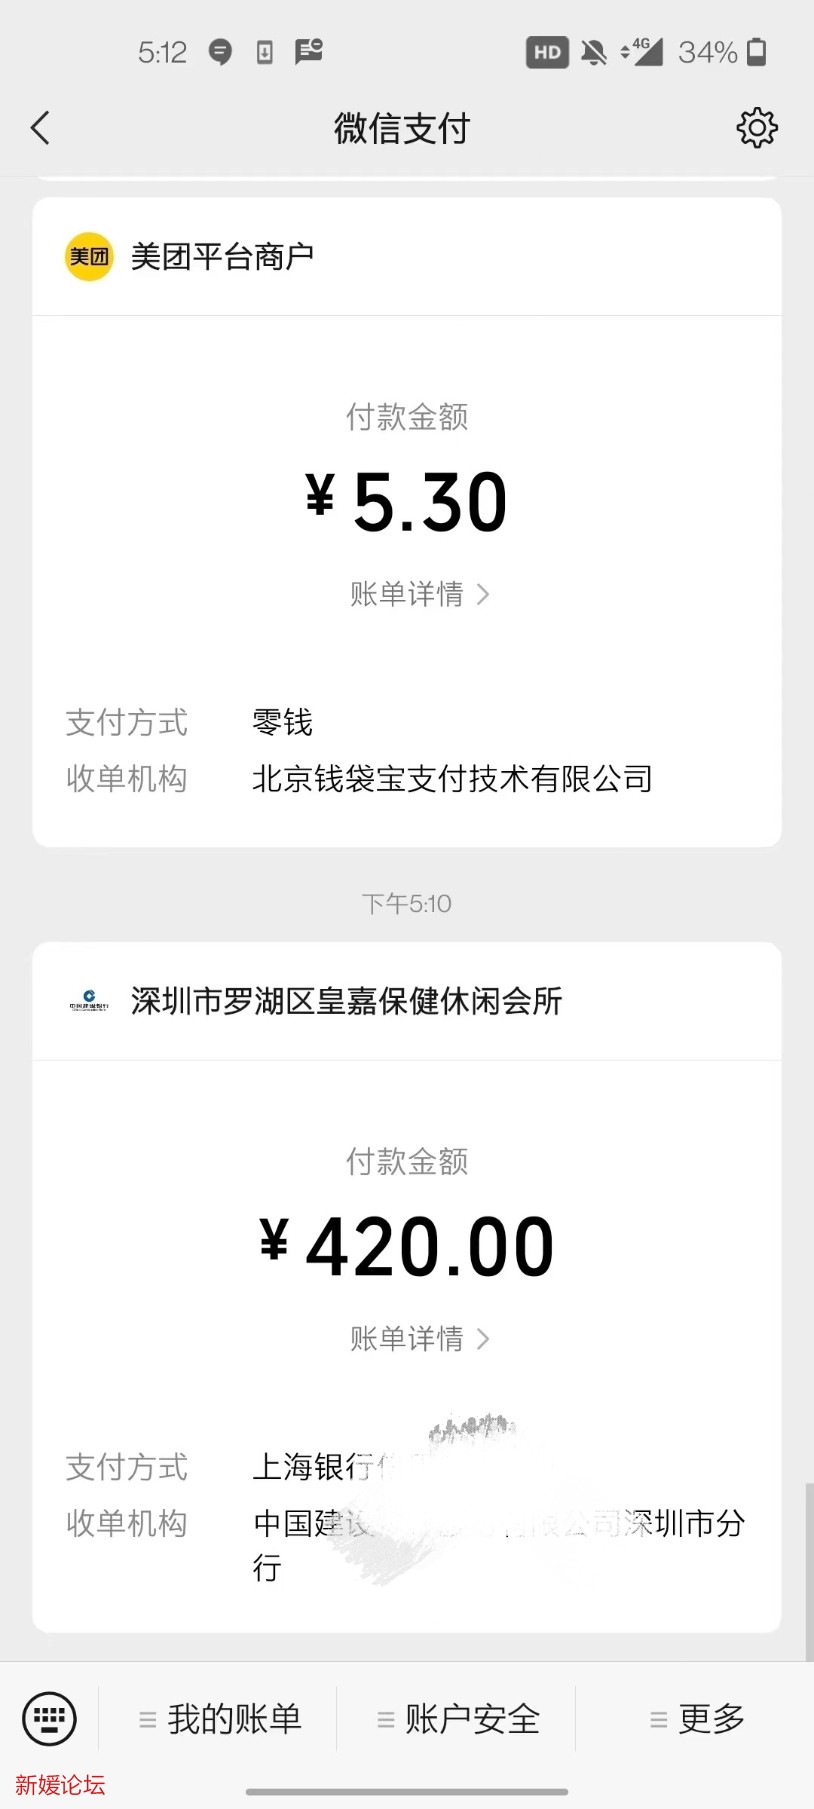Open 账单详情 for the ¥420.00 payment

(418, 1338)
